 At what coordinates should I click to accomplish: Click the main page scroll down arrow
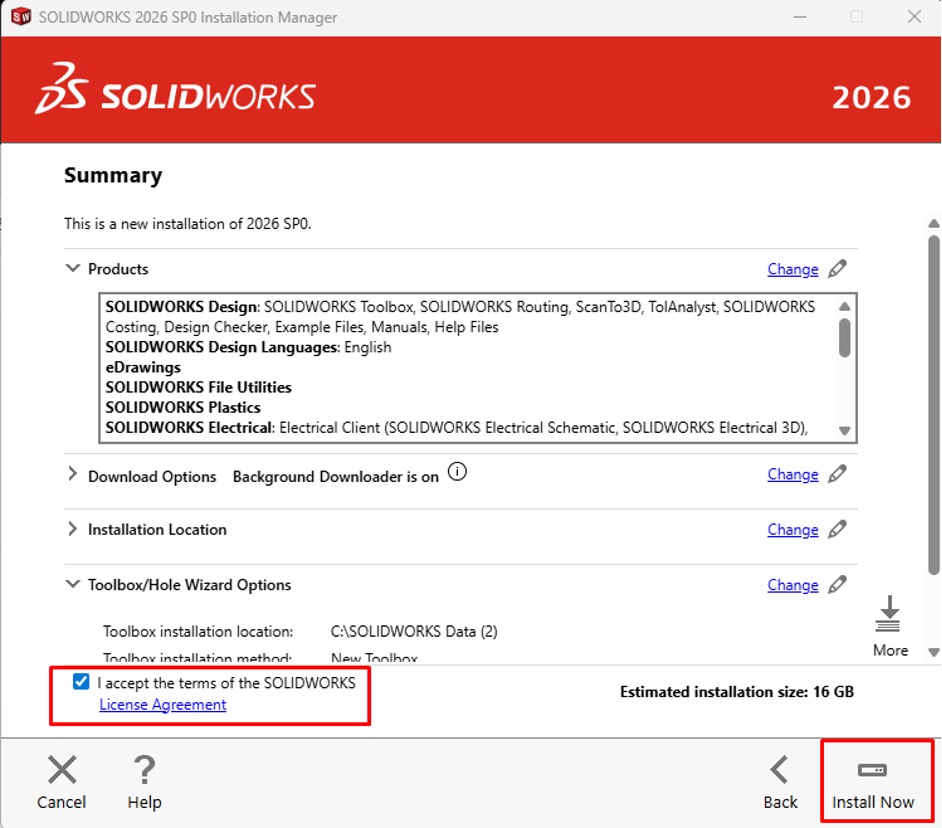coord(934,653)
